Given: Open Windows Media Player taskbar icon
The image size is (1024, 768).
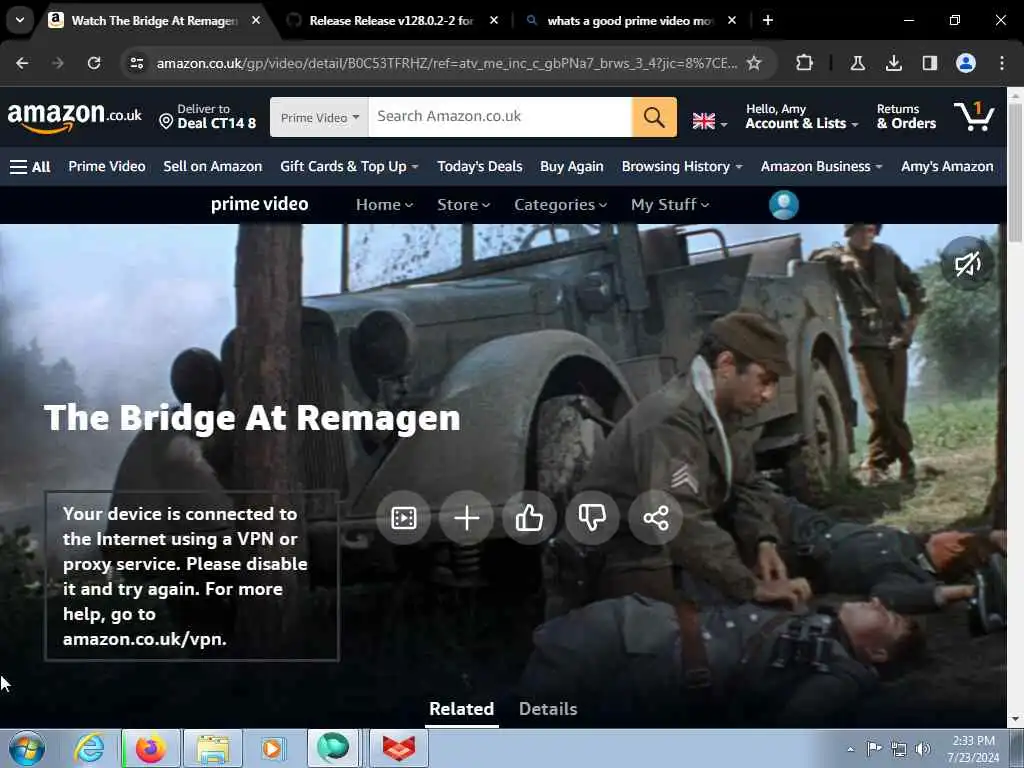Looking at the screenshot, I should pyautogui.click(x=272, y=748).
